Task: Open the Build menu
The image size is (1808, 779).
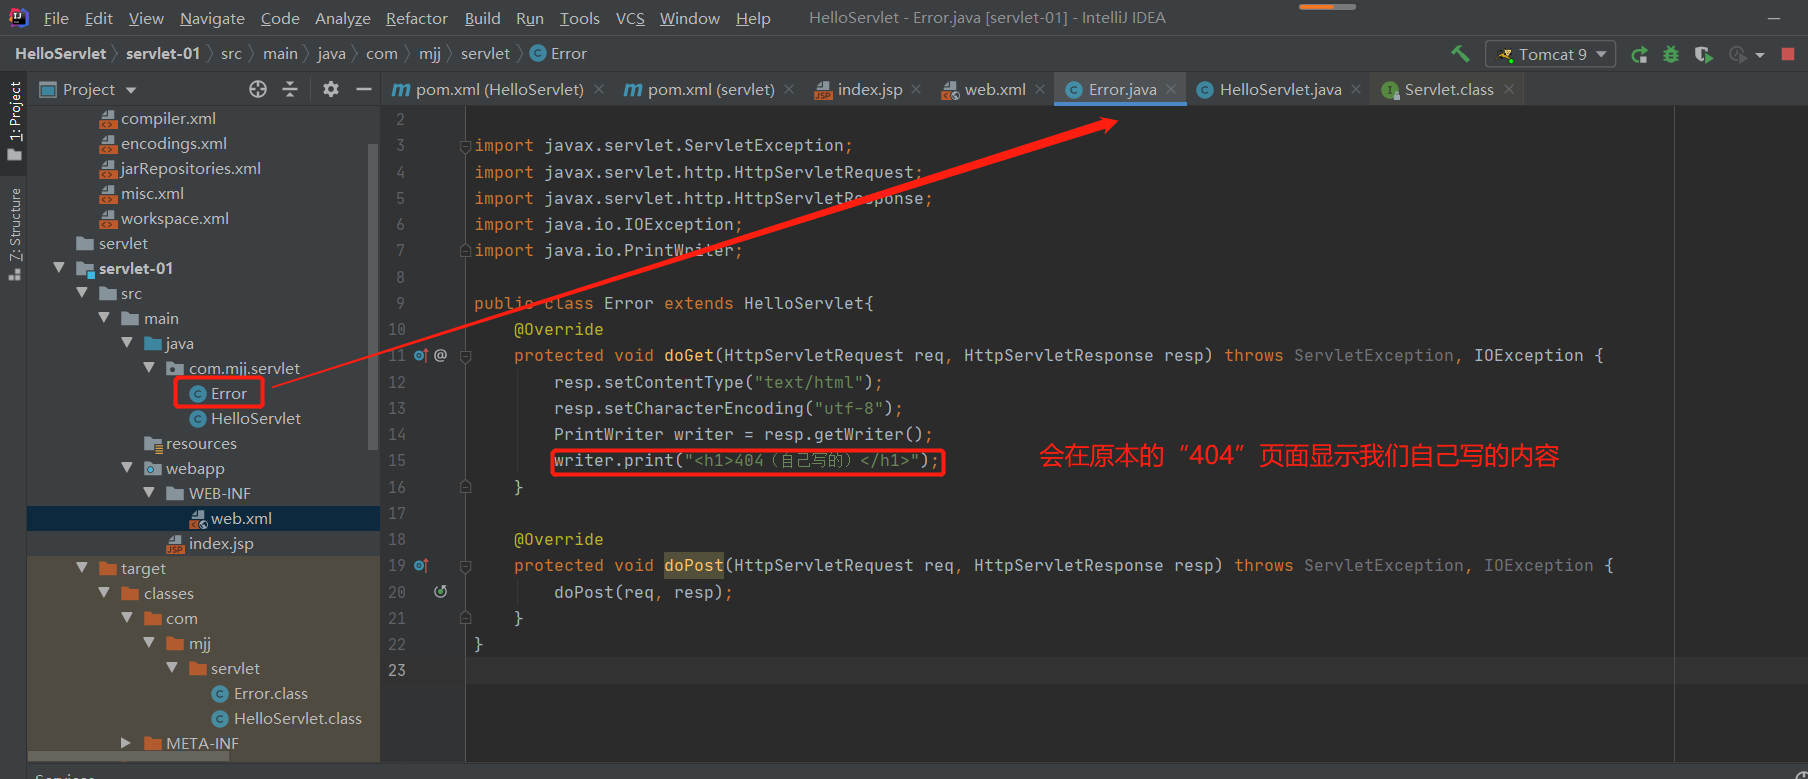Action: (482, 18)
